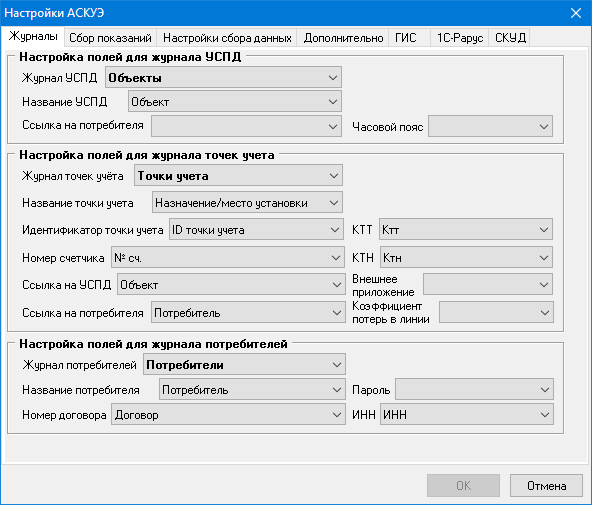Open the Журнал потребителей dropdown
The width and height of the screenshot is (592, 505).
pos(244,364)
